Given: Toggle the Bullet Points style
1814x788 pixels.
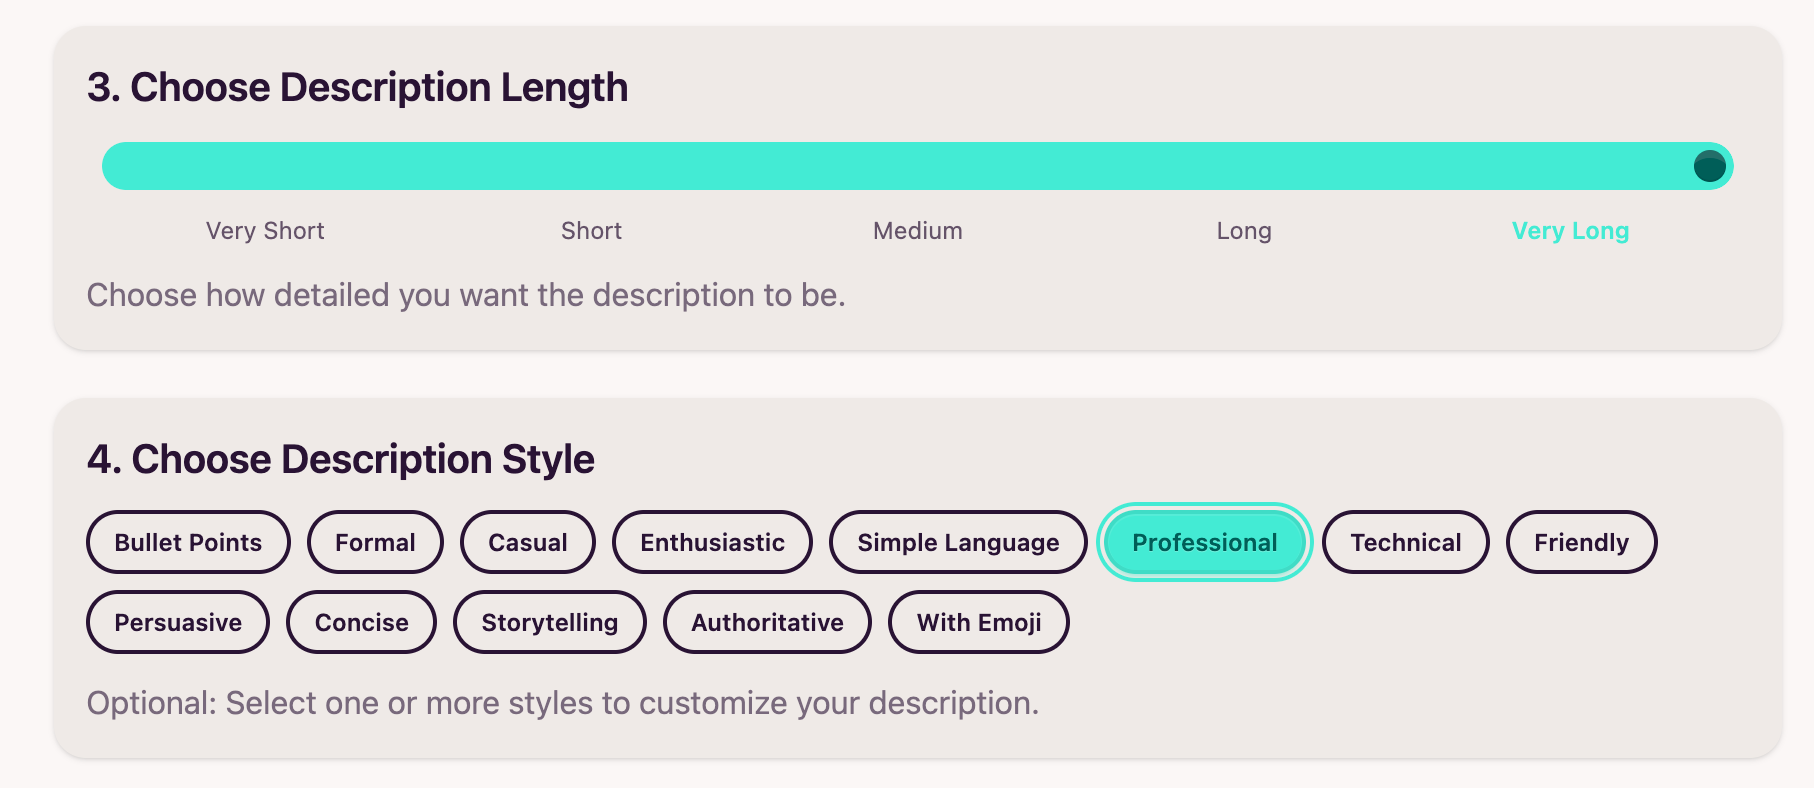Looking at the screenshot, I should pos(187,542).
